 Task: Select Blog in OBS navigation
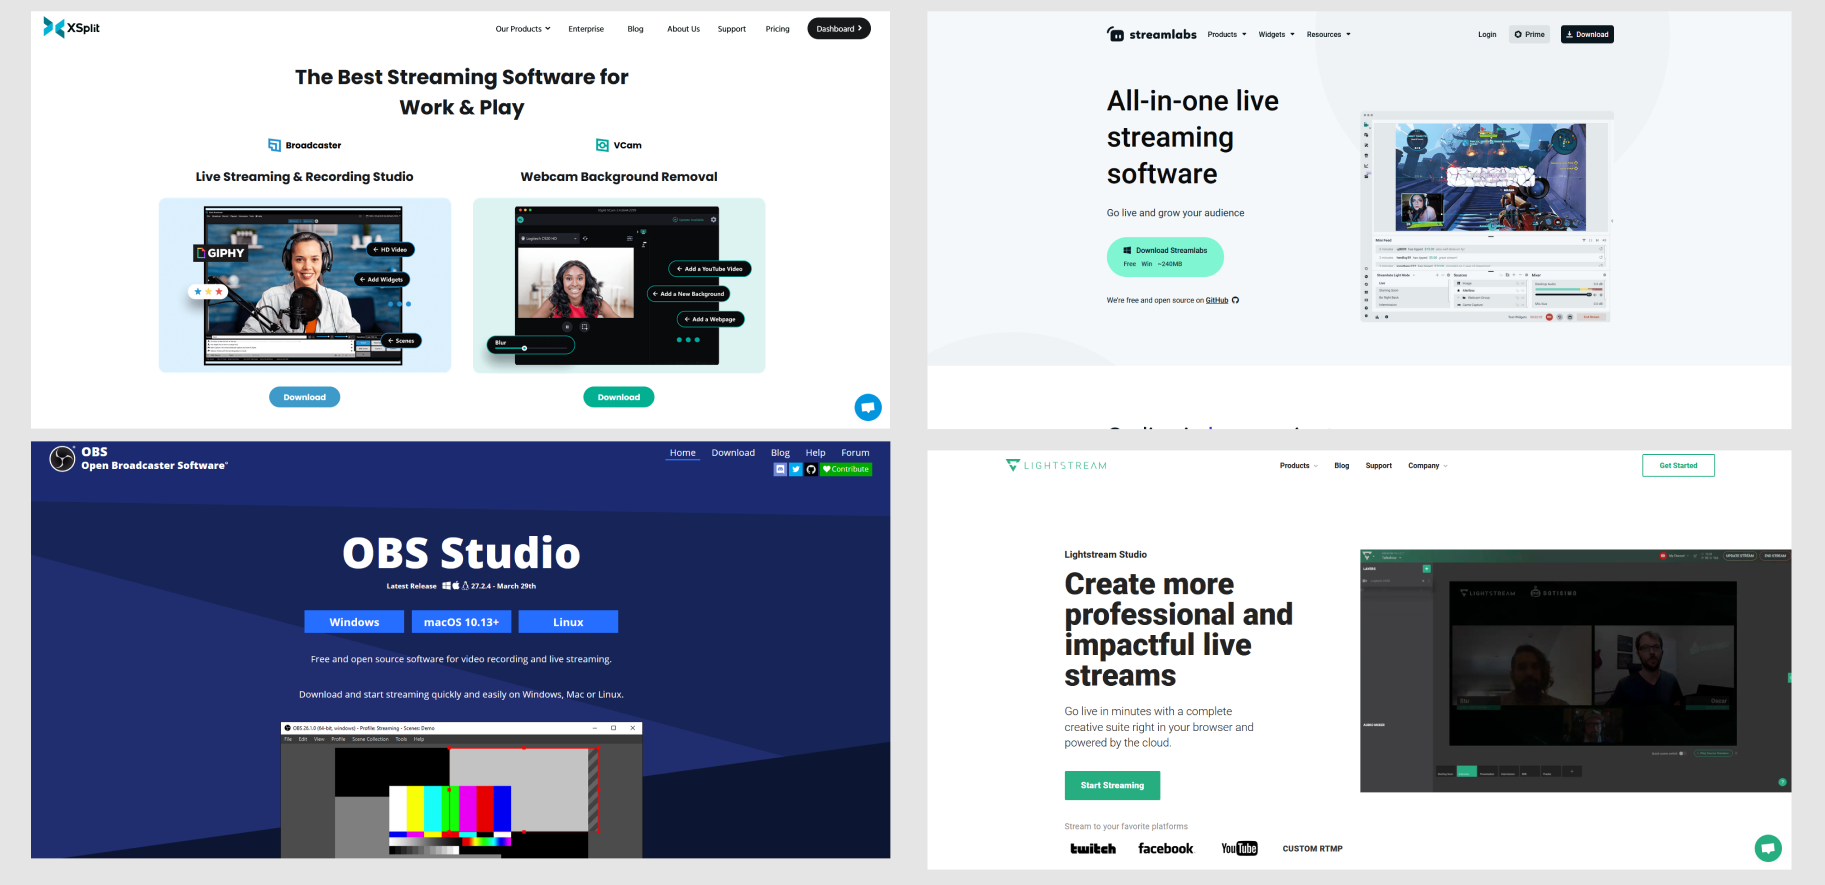tap(780, 453)
